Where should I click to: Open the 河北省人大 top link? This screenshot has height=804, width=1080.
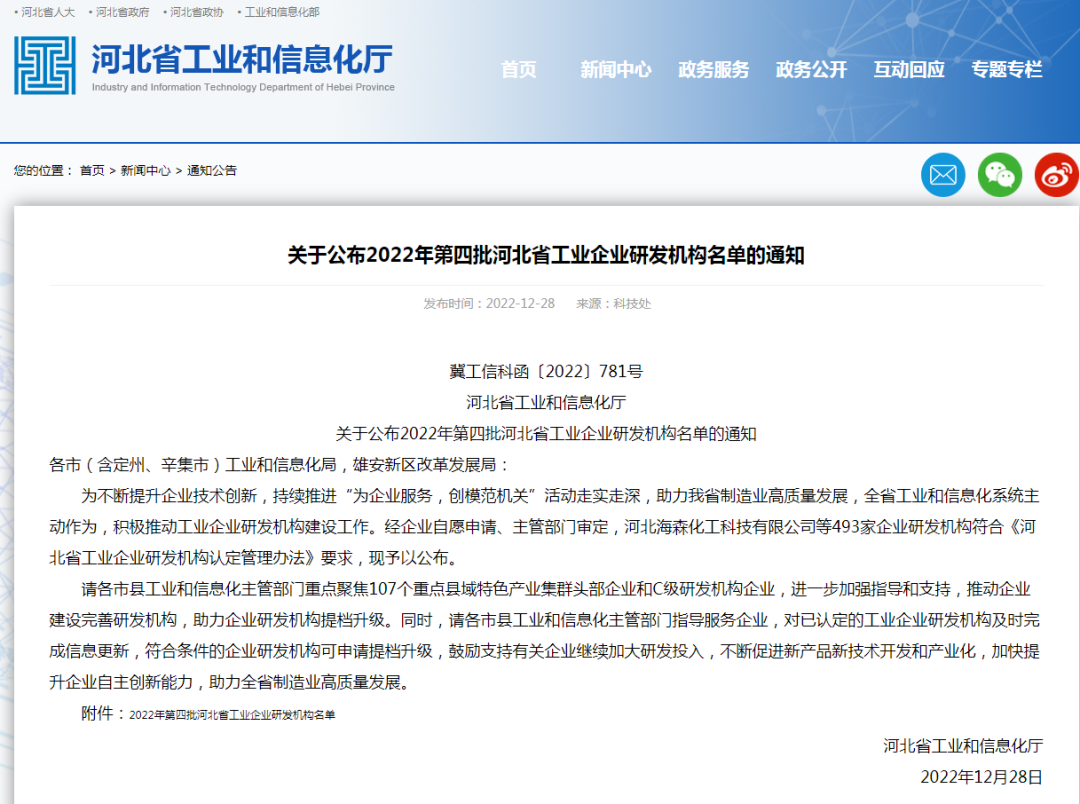(48, 12)
